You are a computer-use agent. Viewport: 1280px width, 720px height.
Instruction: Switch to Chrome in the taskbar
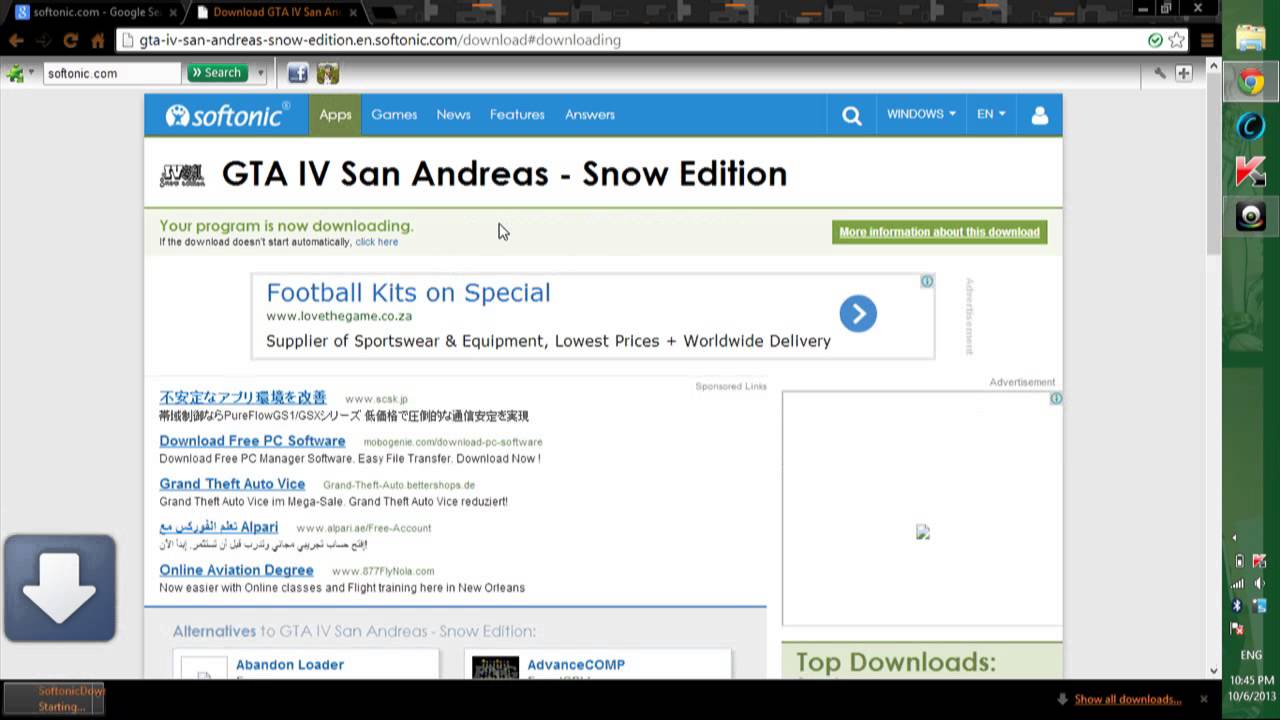tap(1251, 82)
